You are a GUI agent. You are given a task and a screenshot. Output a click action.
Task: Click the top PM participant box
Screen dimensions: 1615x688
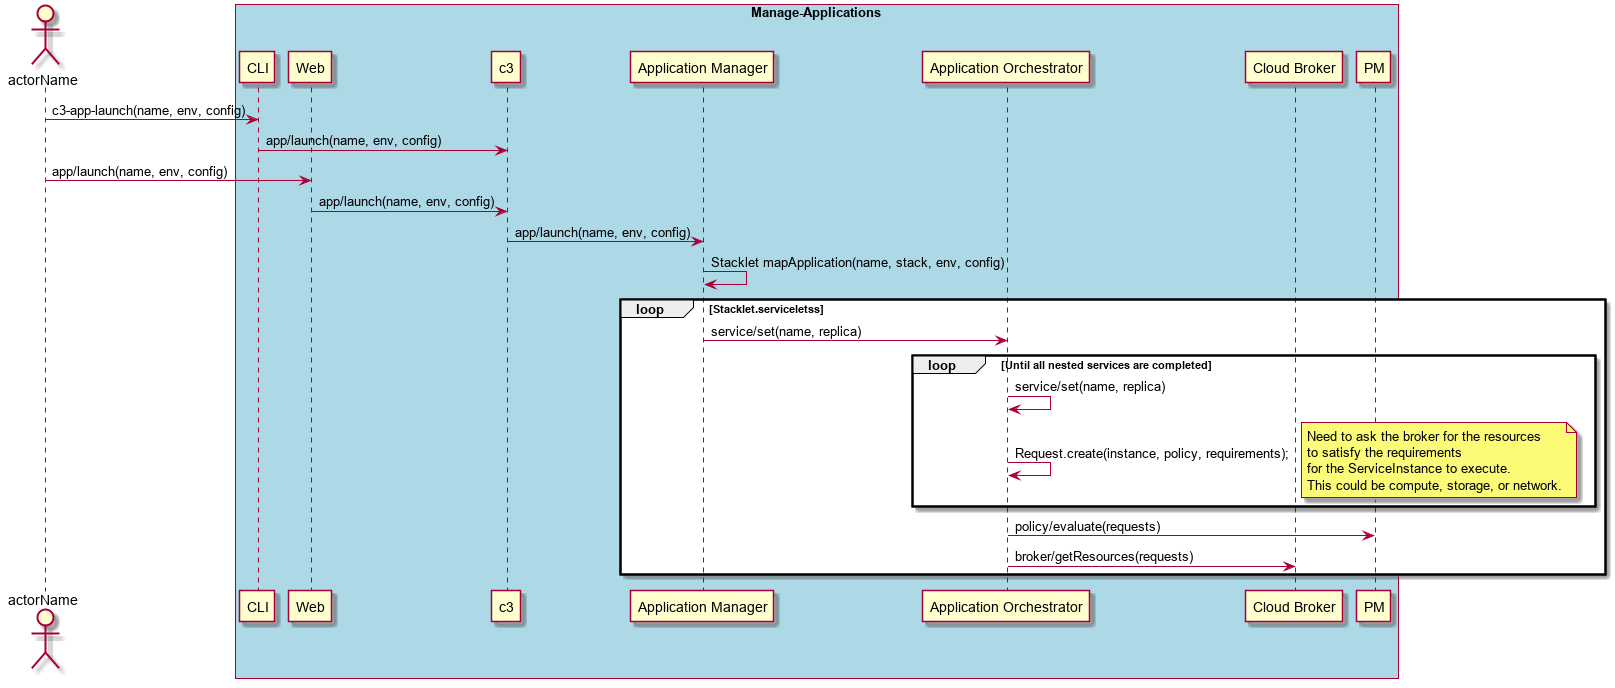(1374, 68)
